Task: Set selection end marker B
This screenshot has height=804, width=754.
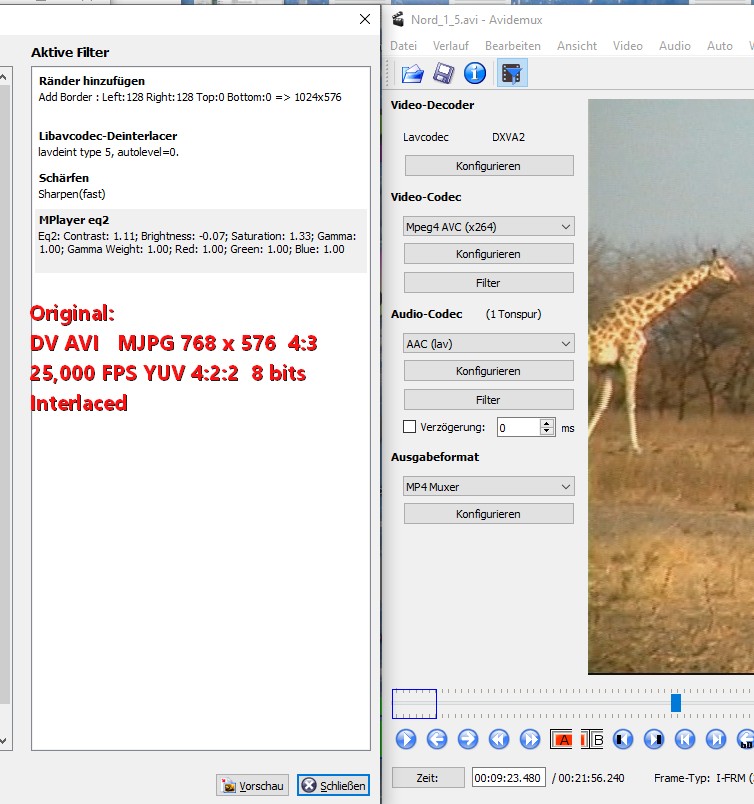Action: coord(591,739)
